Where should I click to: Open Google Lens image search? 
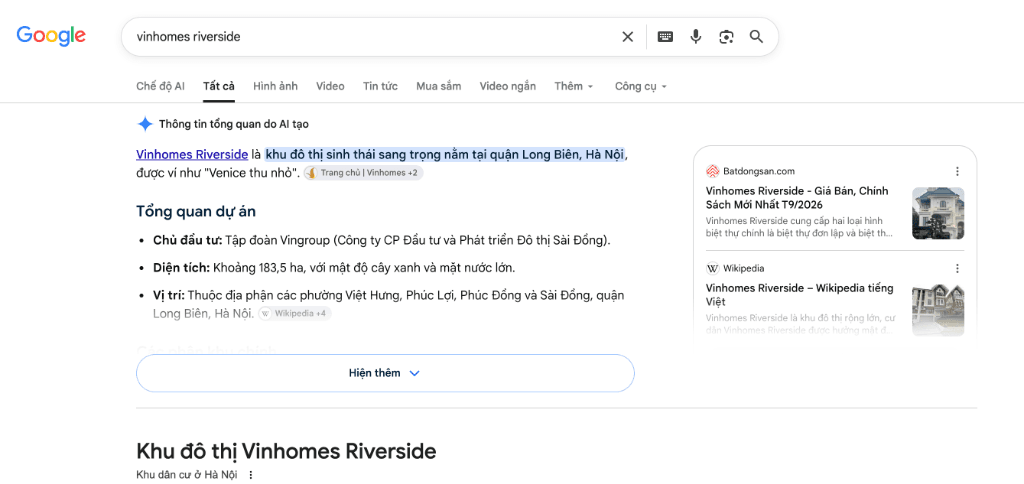[726, 37]
